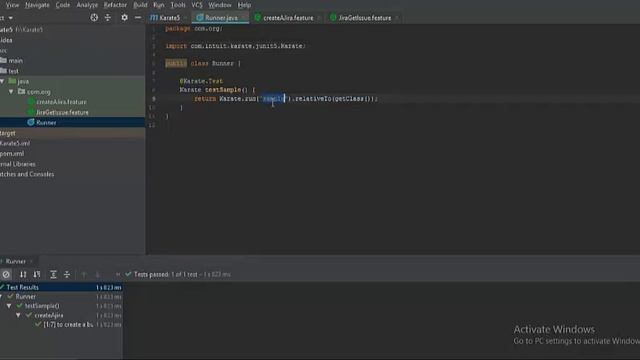Switch to the Karate5 editor tab

[x=169, y=18]
